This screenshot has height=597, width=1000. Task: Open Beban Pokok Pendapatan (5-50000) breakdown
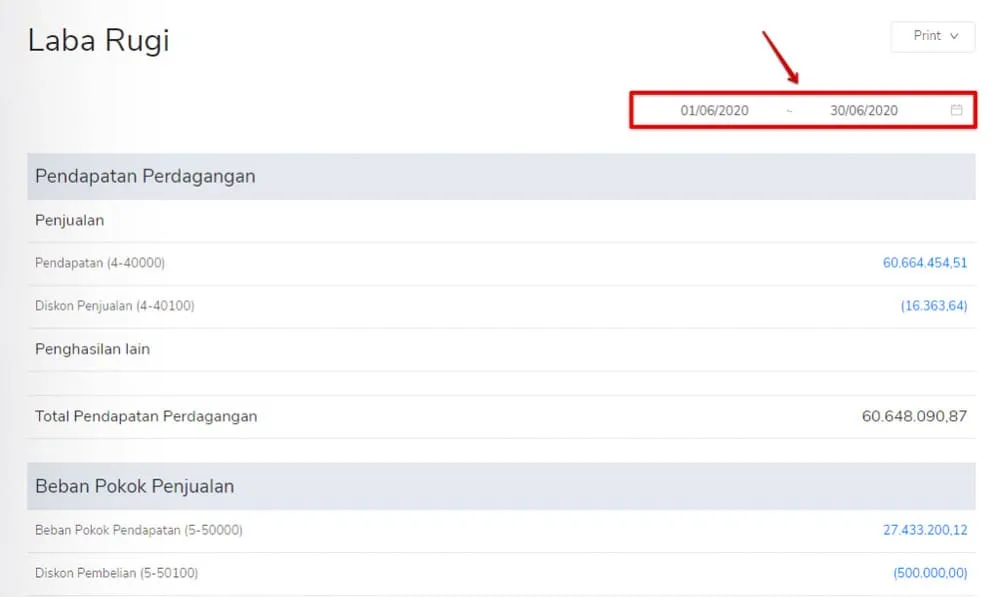coord(926,530)
